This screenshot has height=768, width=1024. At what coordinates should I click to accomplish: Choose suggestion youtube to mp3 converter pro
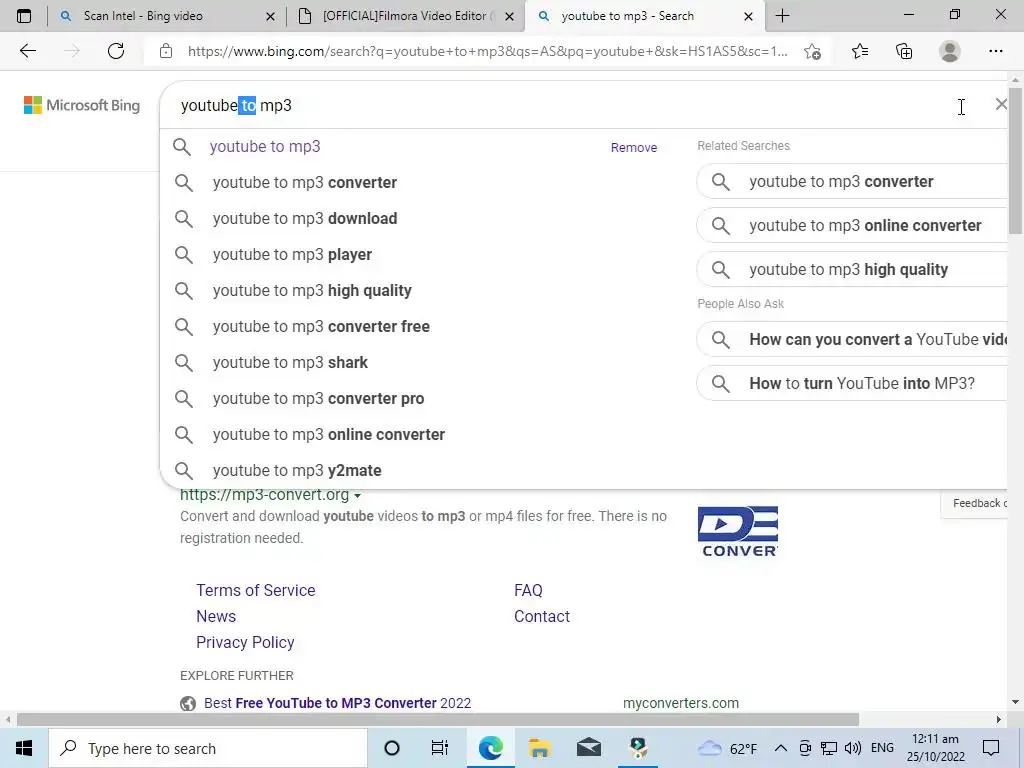click(418, 398)
